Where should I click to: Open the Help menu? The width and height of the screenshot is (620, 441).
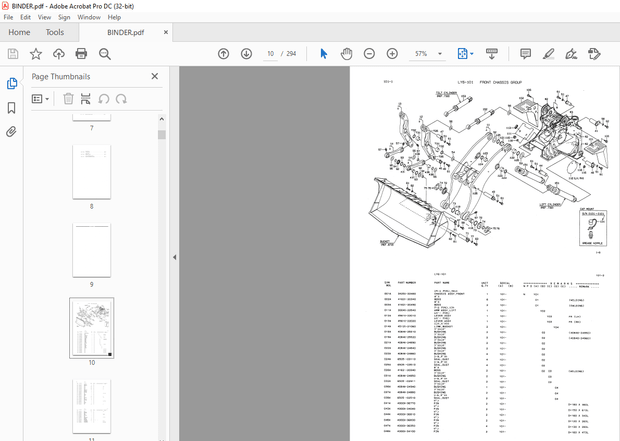(114, 17)
